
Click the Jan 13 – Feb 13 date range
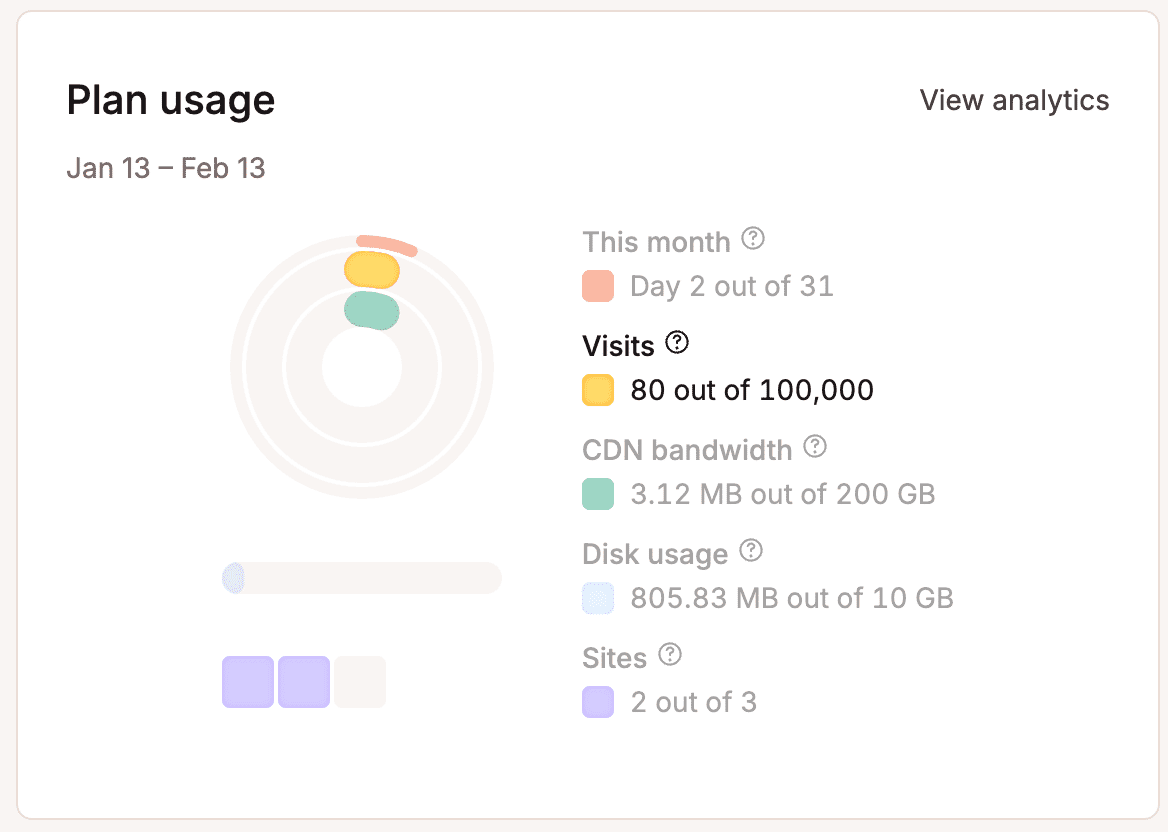[166, 168]
